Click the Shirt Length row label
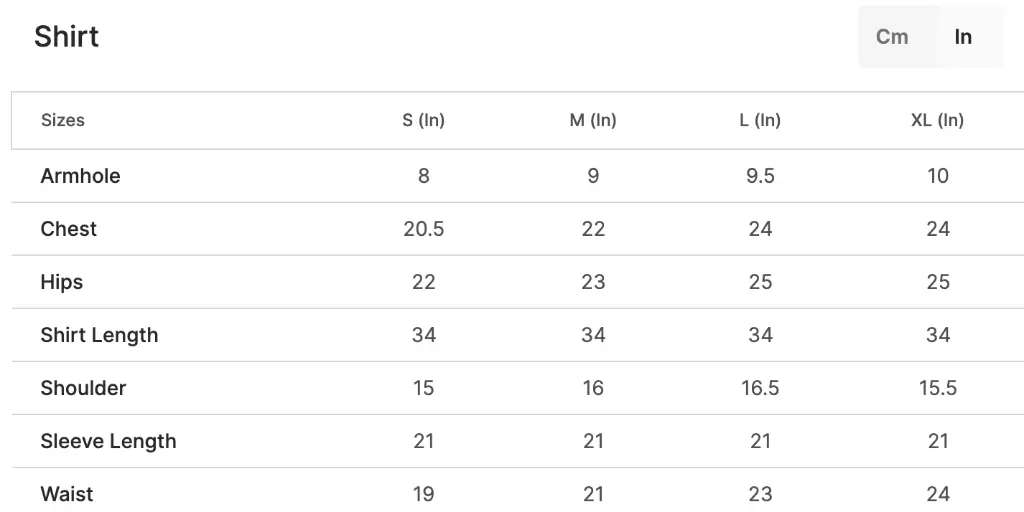The image size is (1024, 512). 99,335
